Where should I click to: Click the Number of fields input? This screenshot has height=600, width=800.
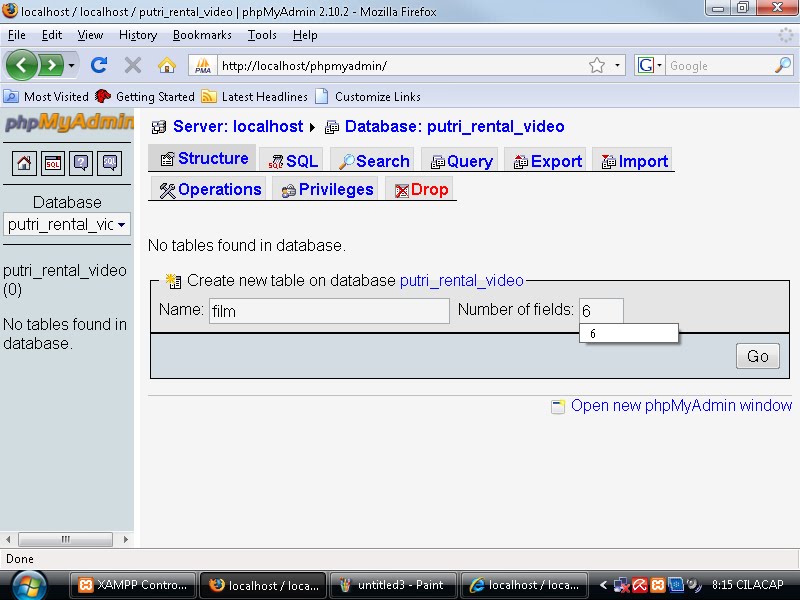pyautogui.click(x=601, y=311)
